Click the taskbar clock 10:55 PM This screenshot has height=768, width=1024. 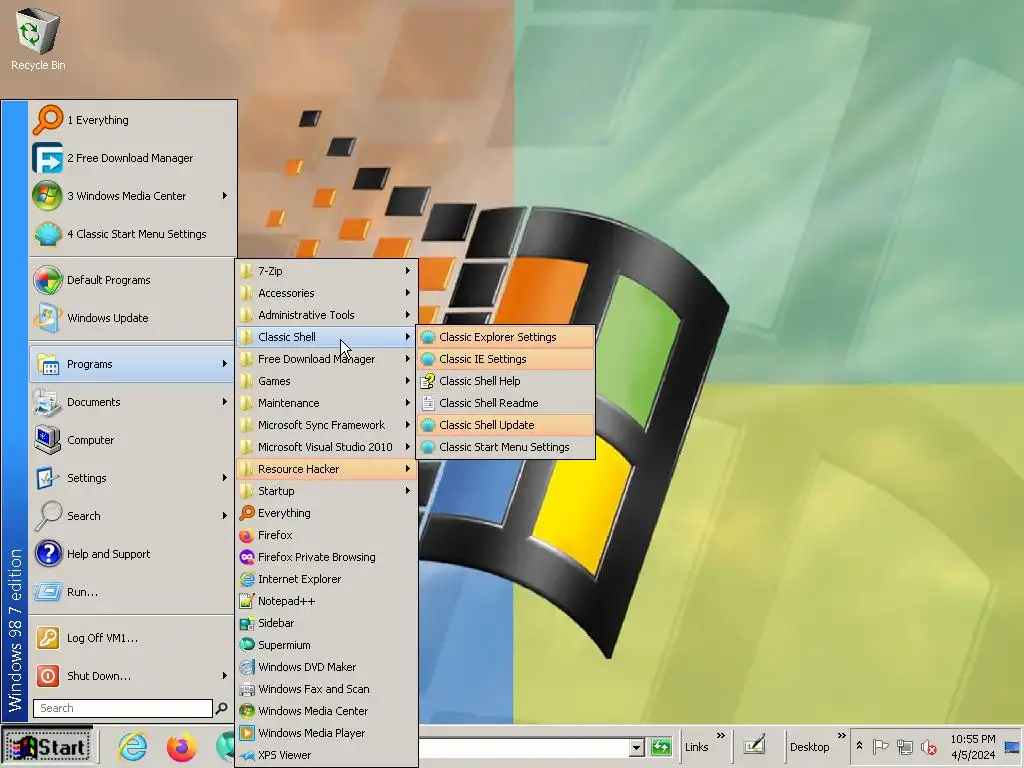(972, 739)
